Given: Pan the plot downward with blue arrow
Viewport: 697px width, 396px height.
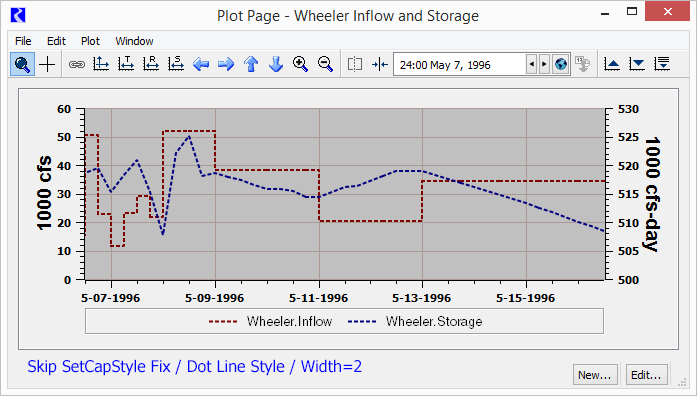Looking at the screenshot, I should [x=276, y=64].
